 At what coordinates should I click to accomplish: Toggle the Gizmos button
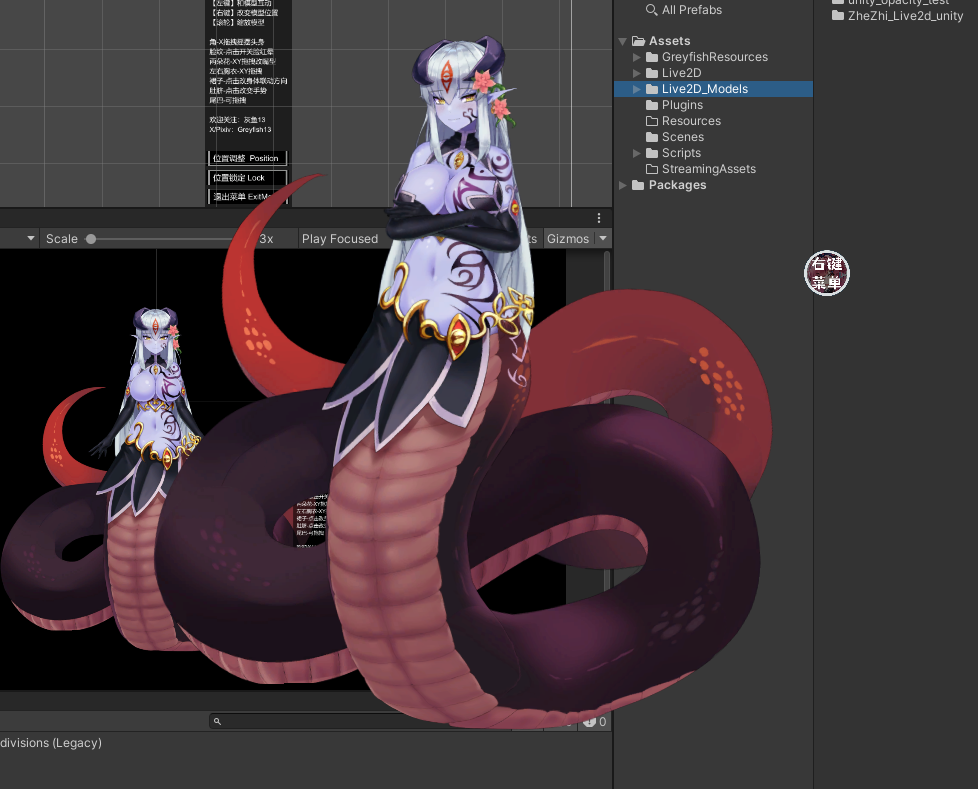(568, 239)
